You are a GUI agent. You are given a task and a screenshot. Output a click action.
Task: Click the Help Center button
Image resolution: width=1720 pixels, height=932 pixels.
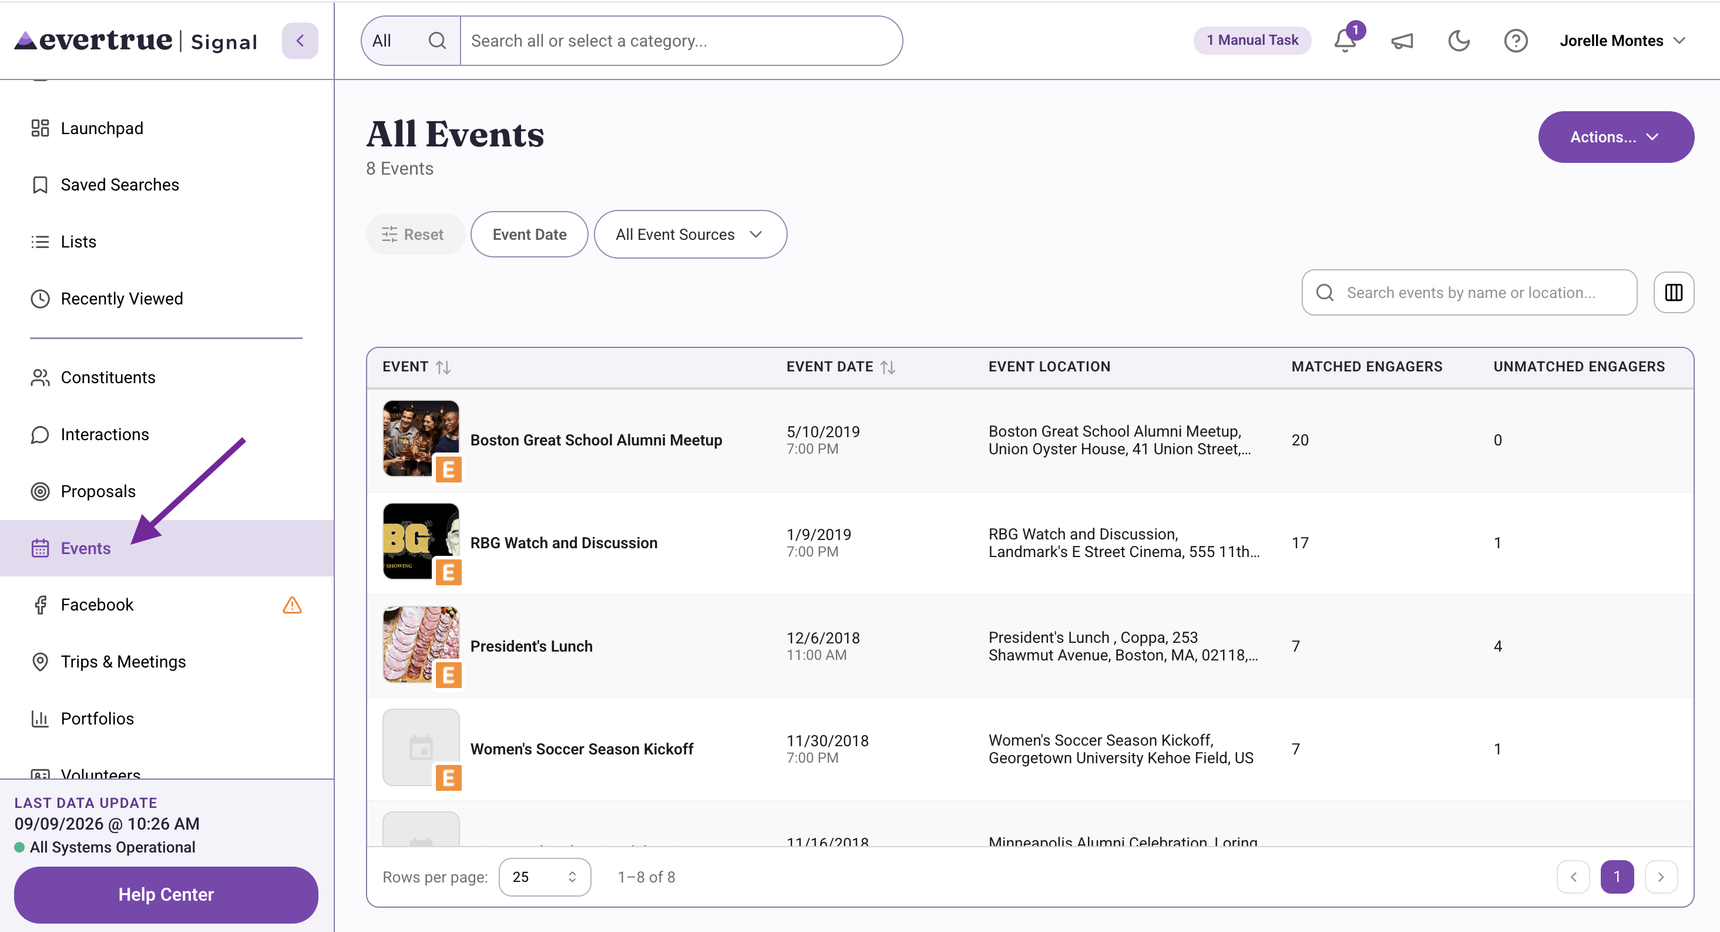click(166, 895)
